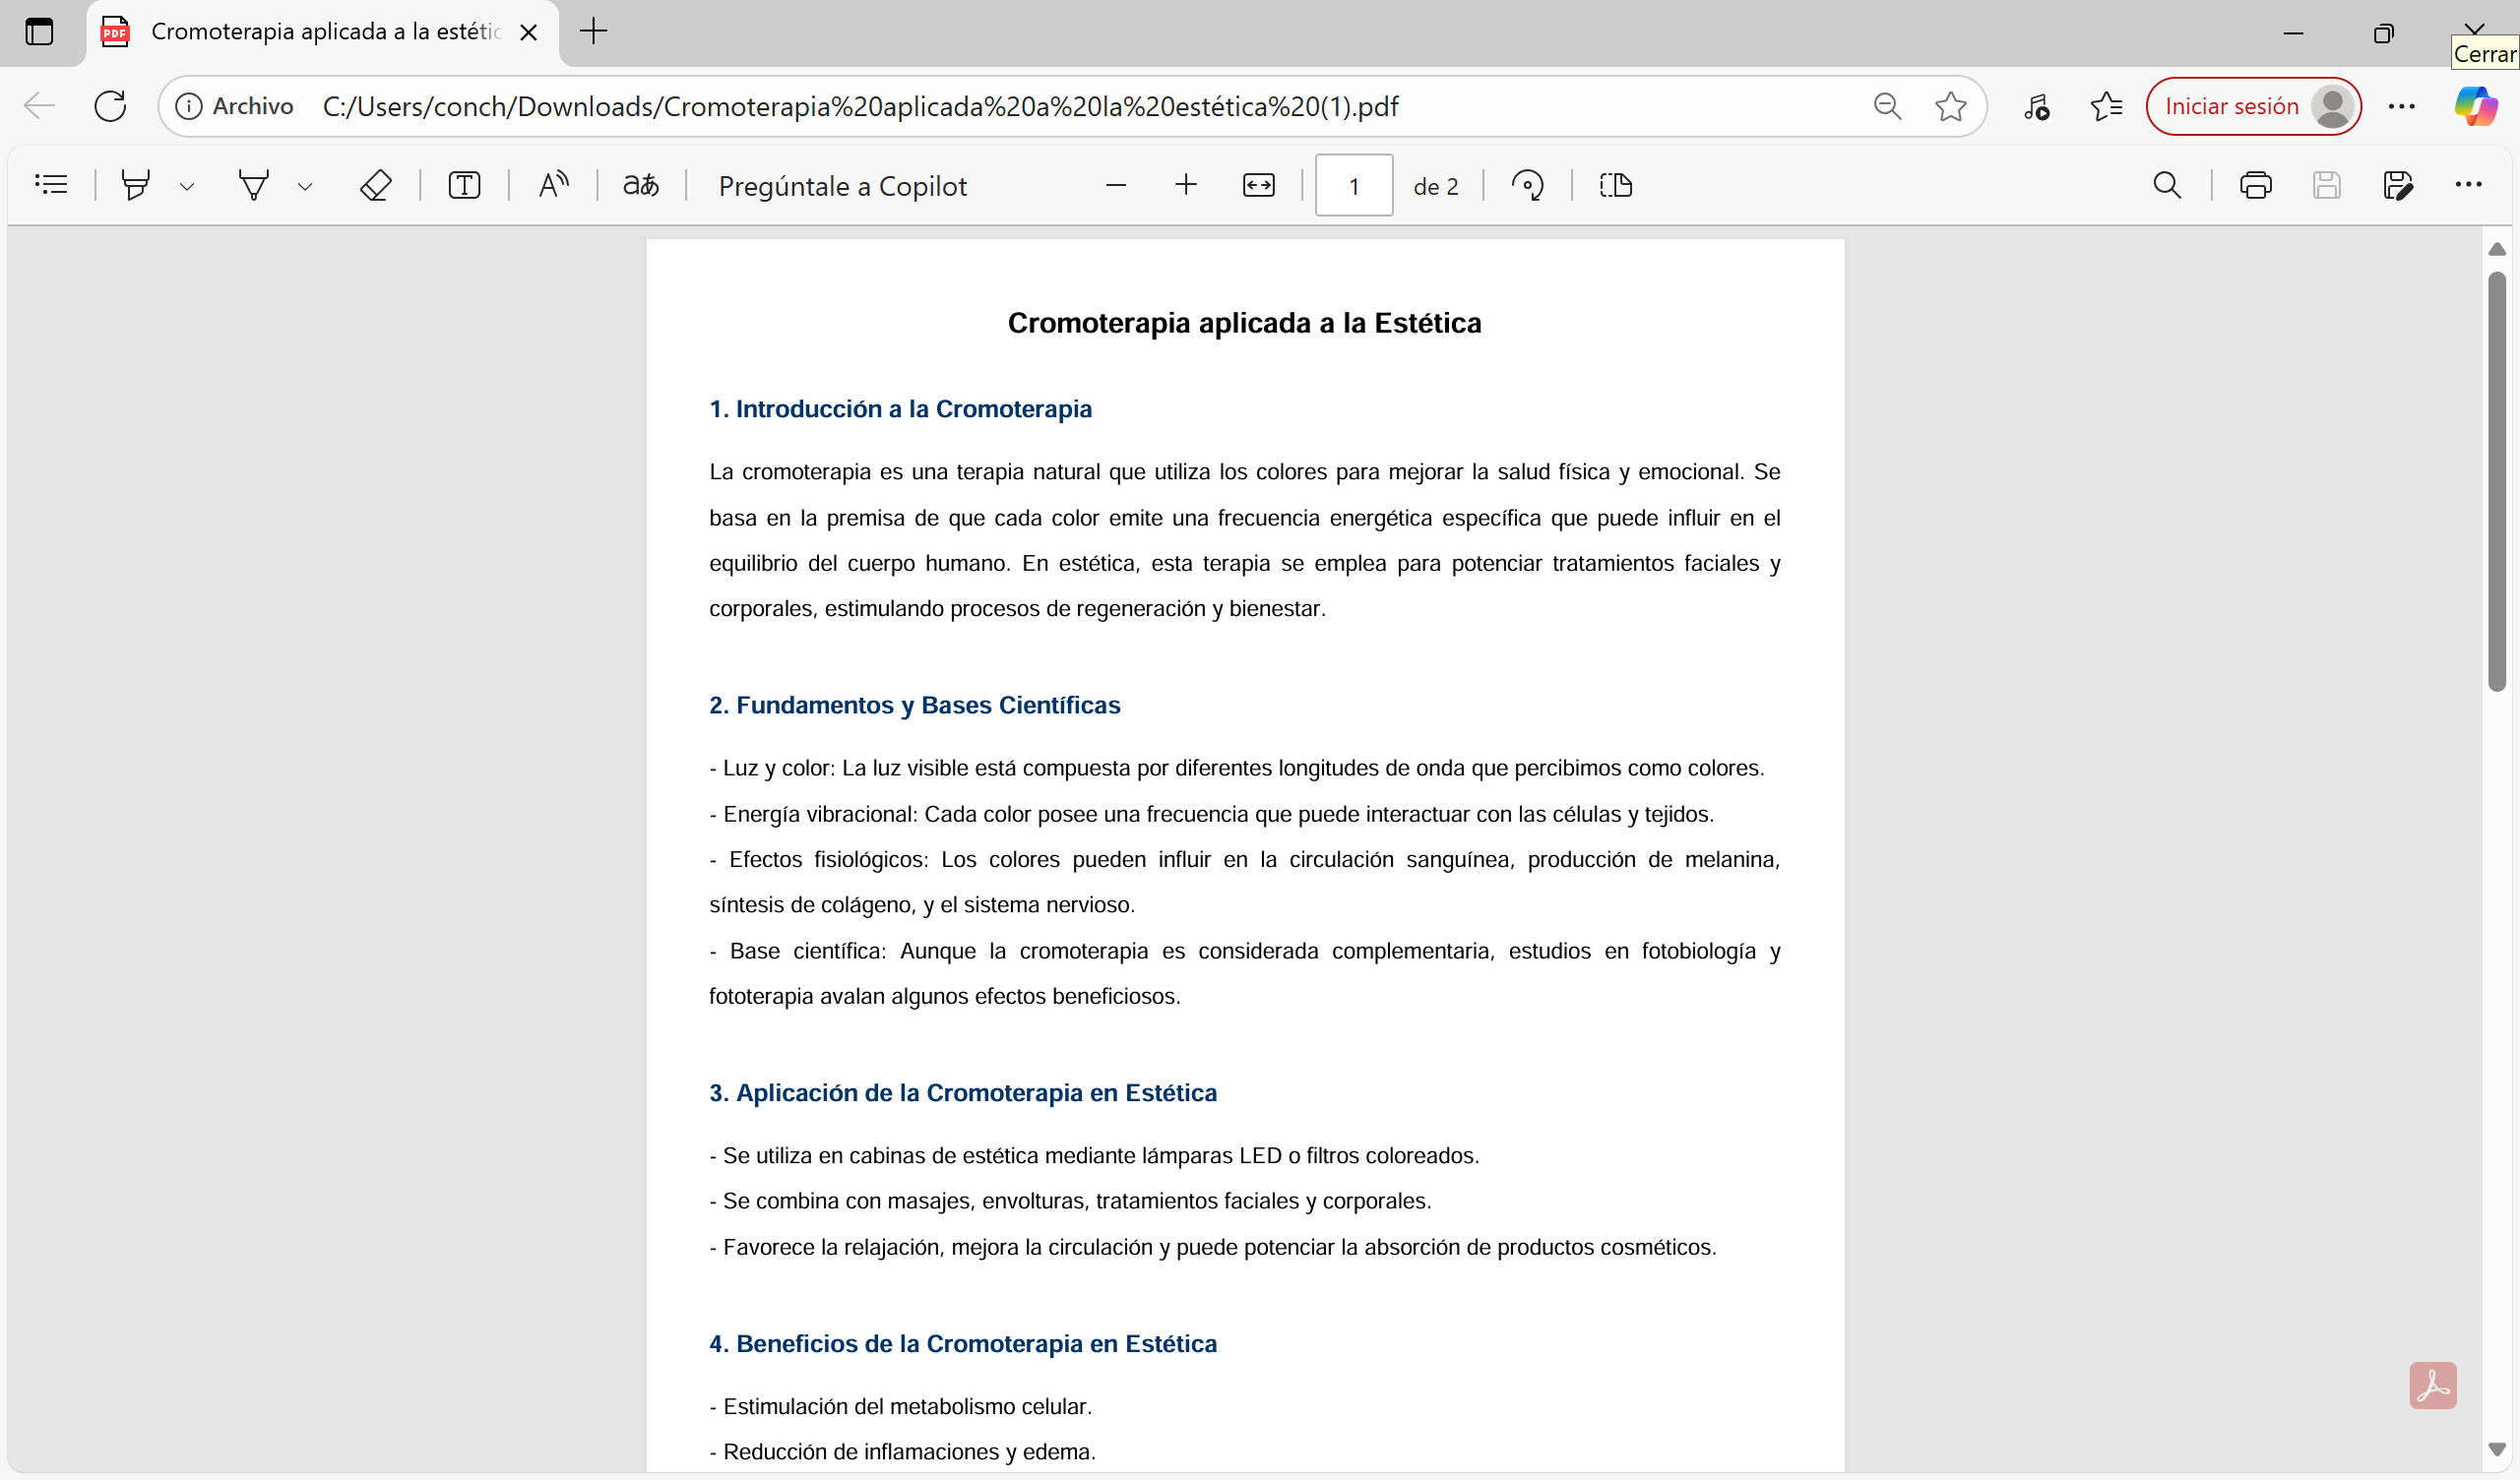2520x1480 pixels.
Task: Toggle fit to width view
Action: [x=1259, y=185]
